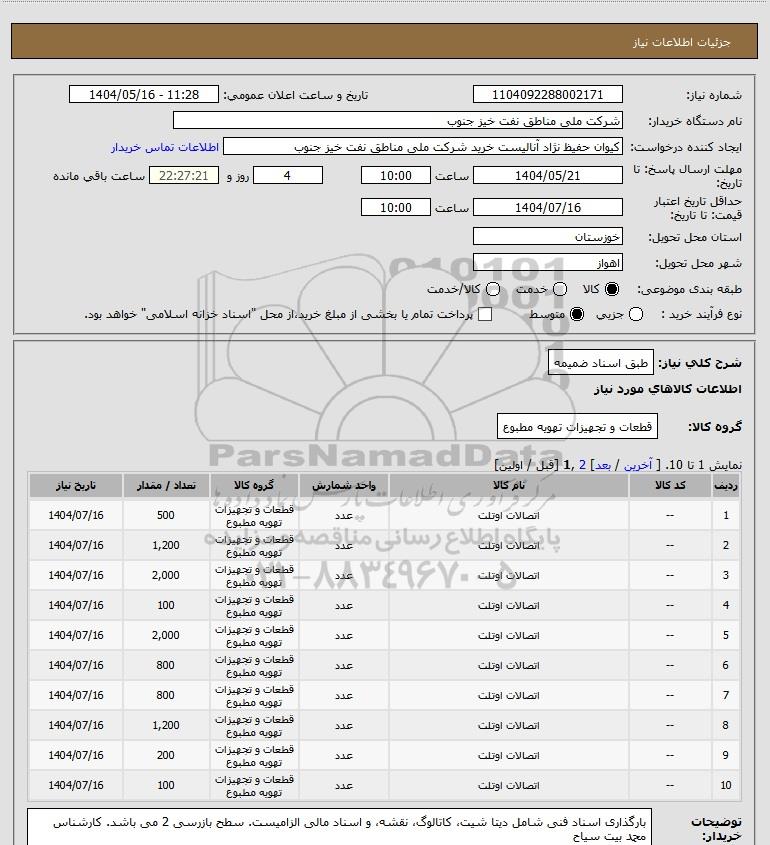Click the گروه کالا column header
Viewport: 770px width, 845px height.
click(x=254, y=485)
